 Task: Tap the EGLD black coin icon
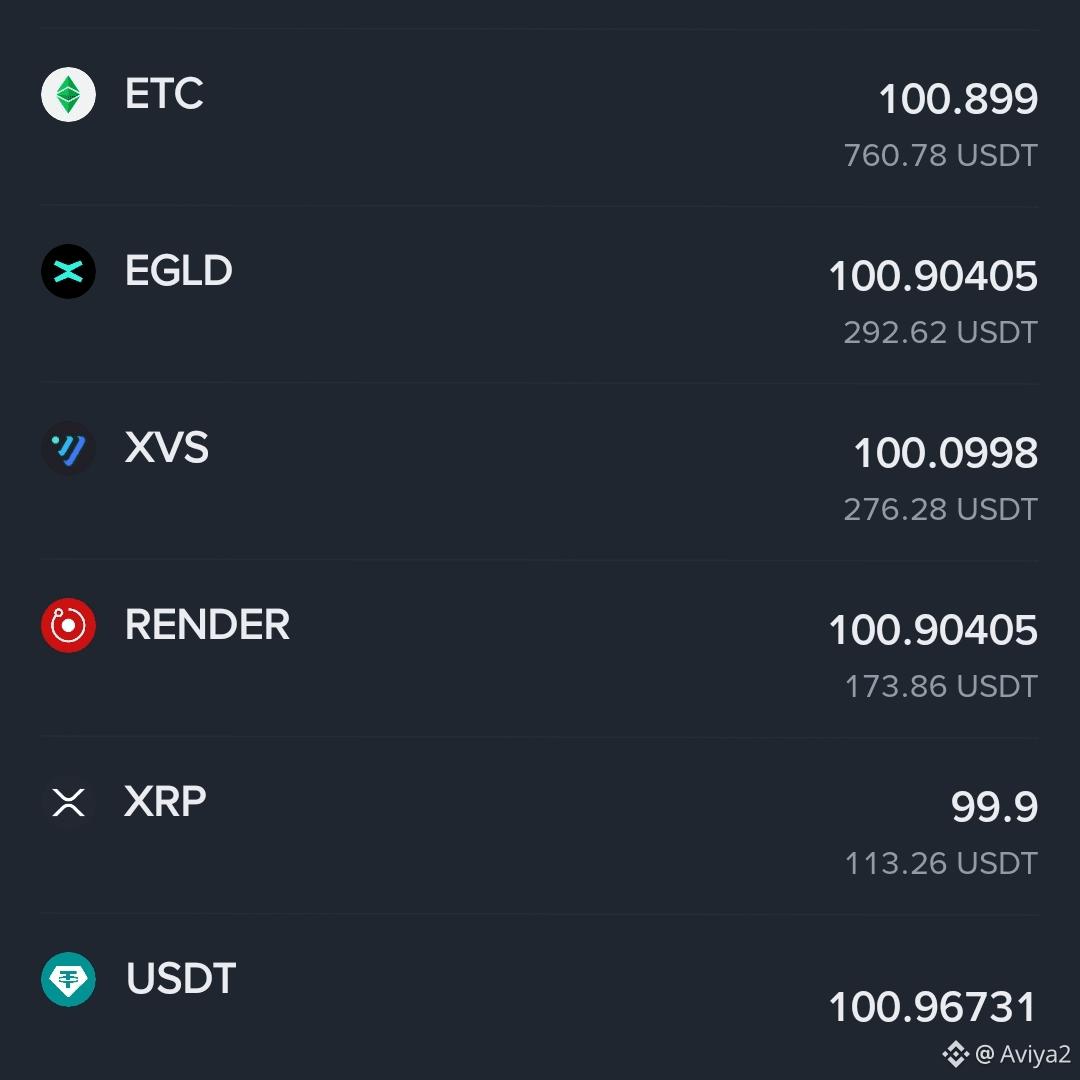[68, 271]
